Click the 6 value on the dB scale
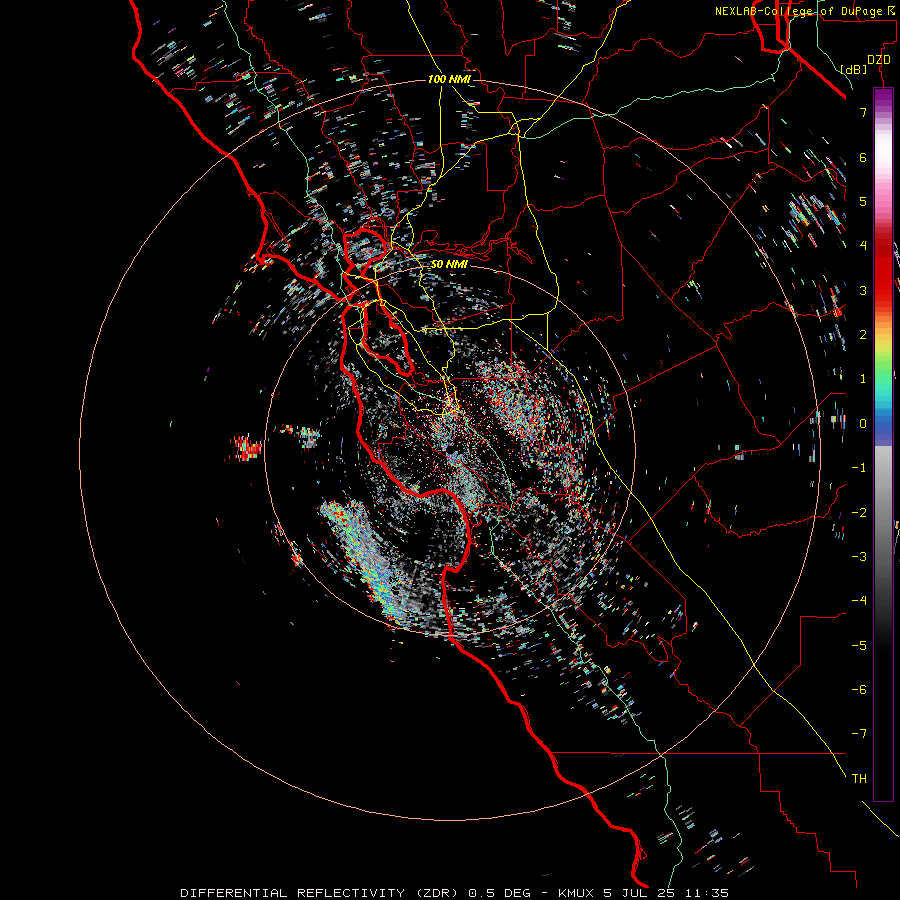Image resolution: width=900 pixels, height=900 pixels. click(x=863, y=157)
